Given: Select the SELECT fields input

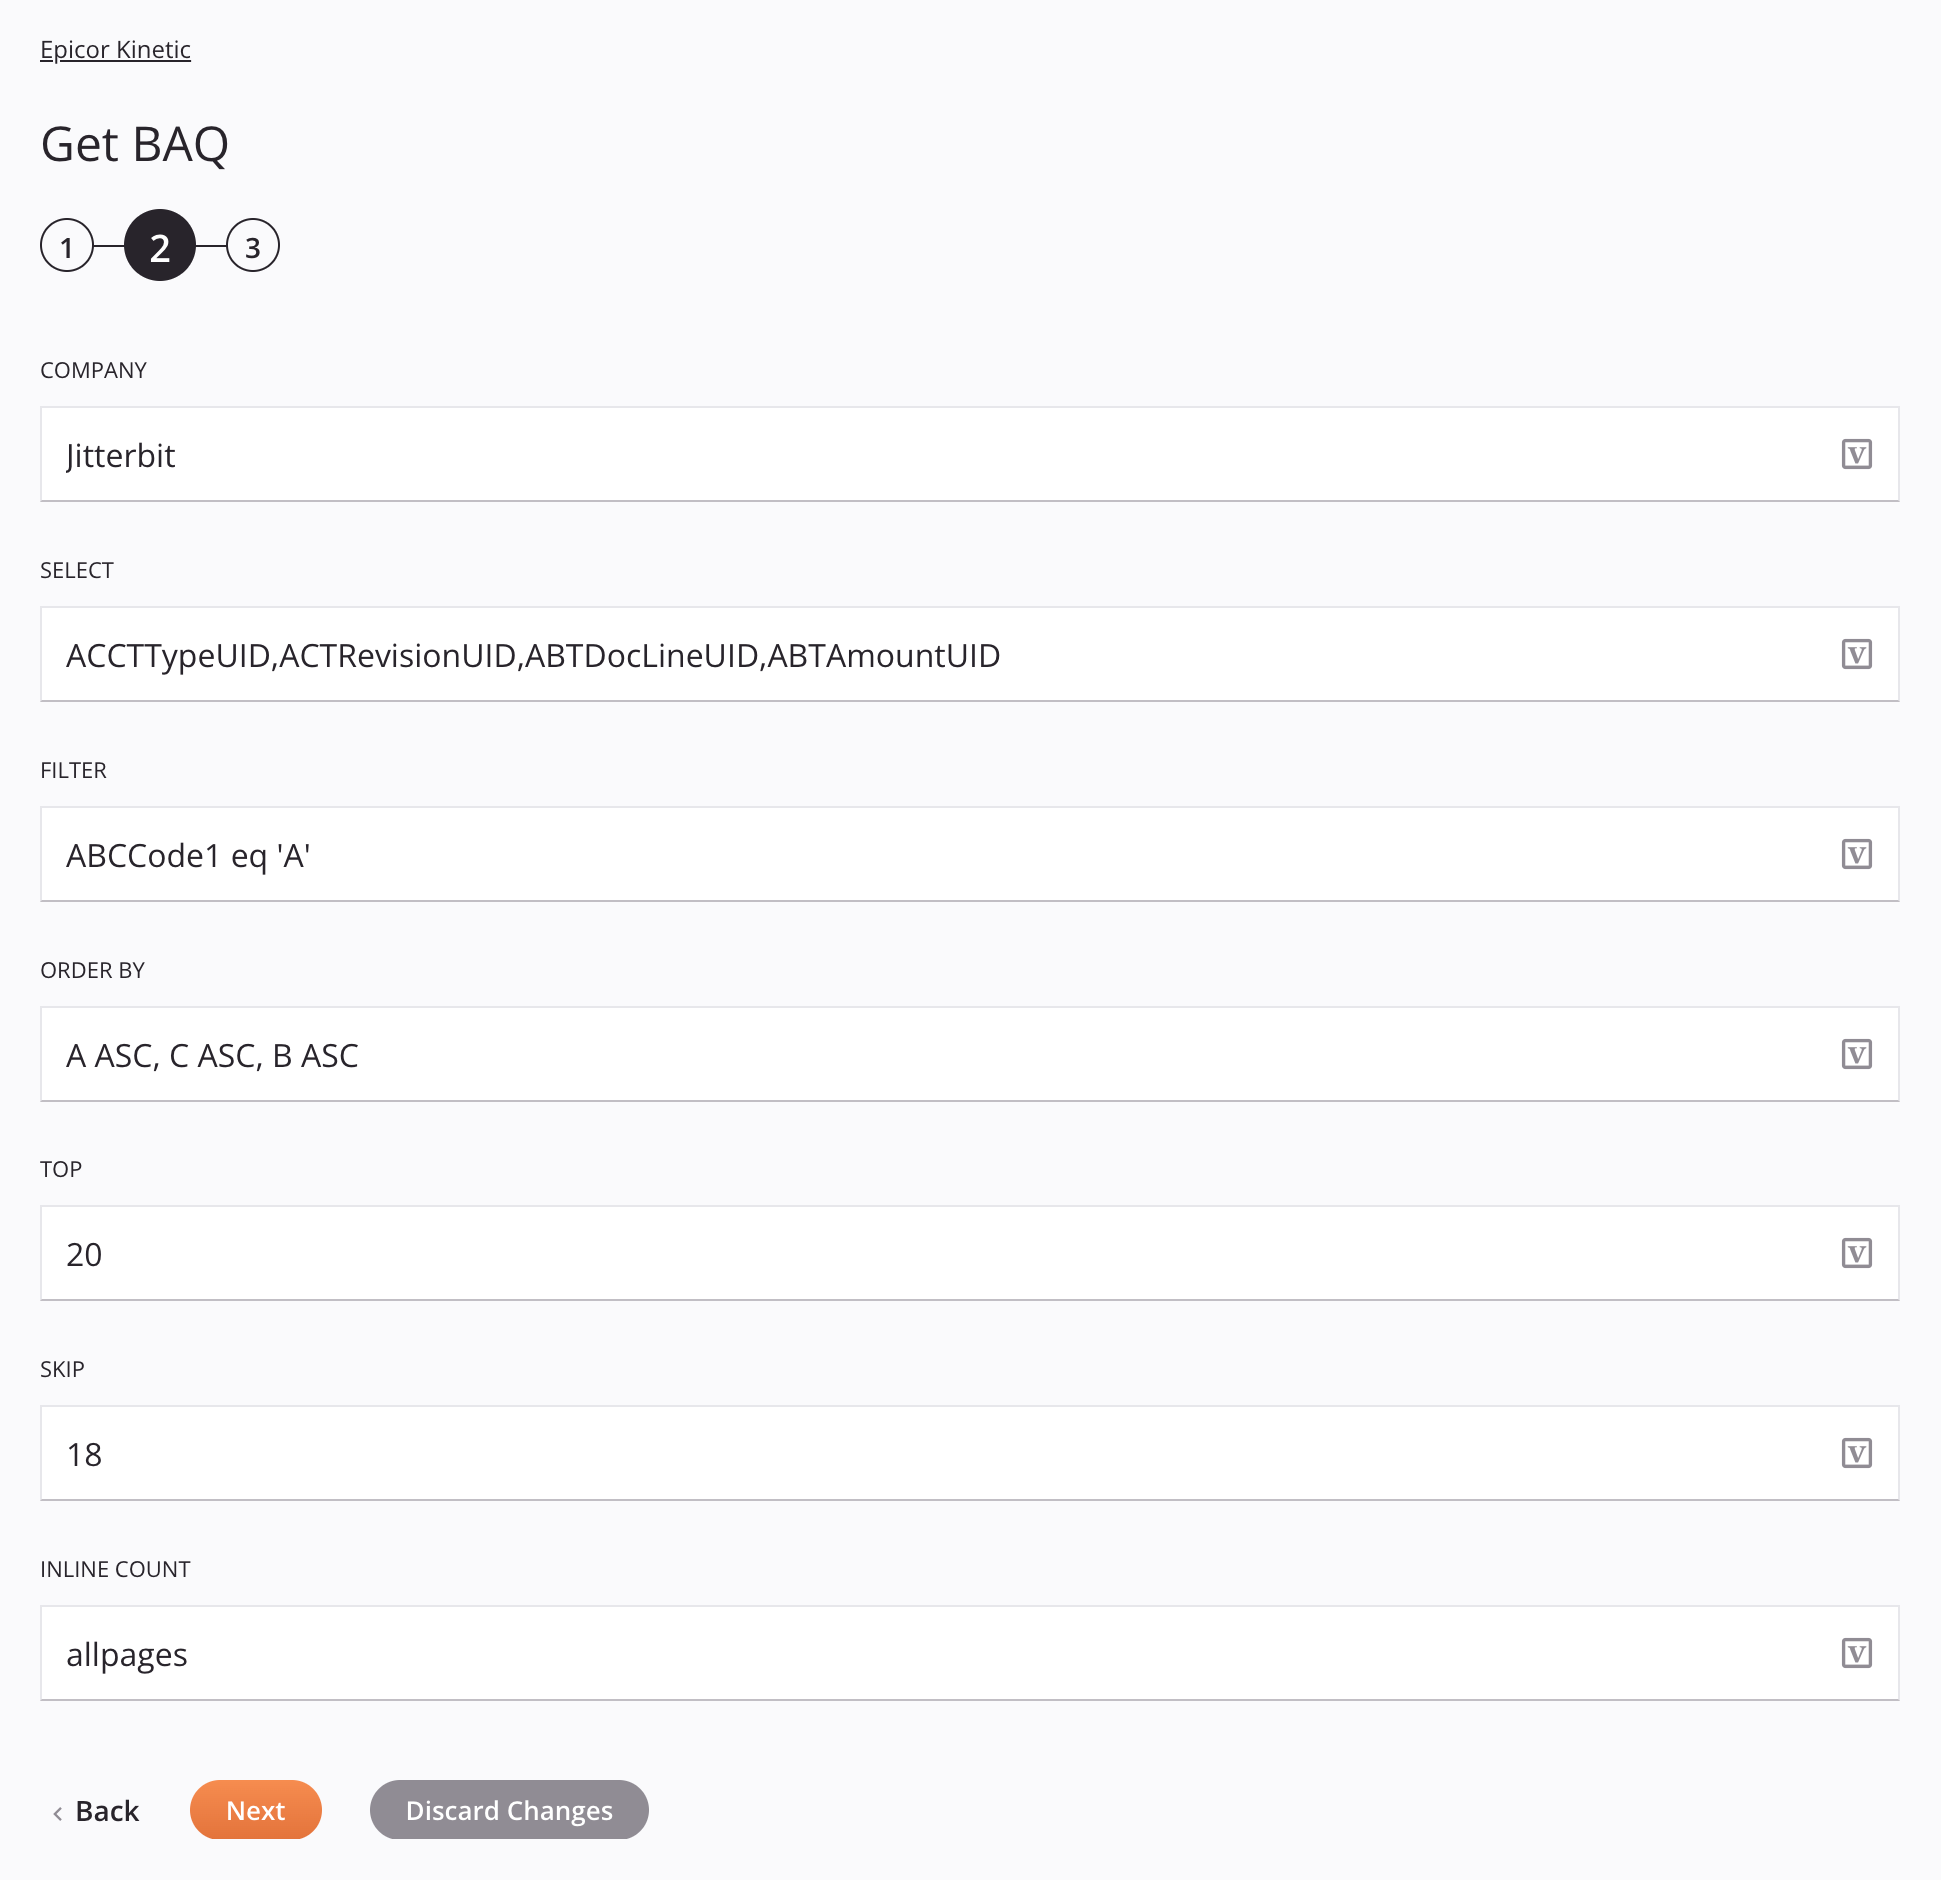Looking at the screenshot, I should (969, 653).
